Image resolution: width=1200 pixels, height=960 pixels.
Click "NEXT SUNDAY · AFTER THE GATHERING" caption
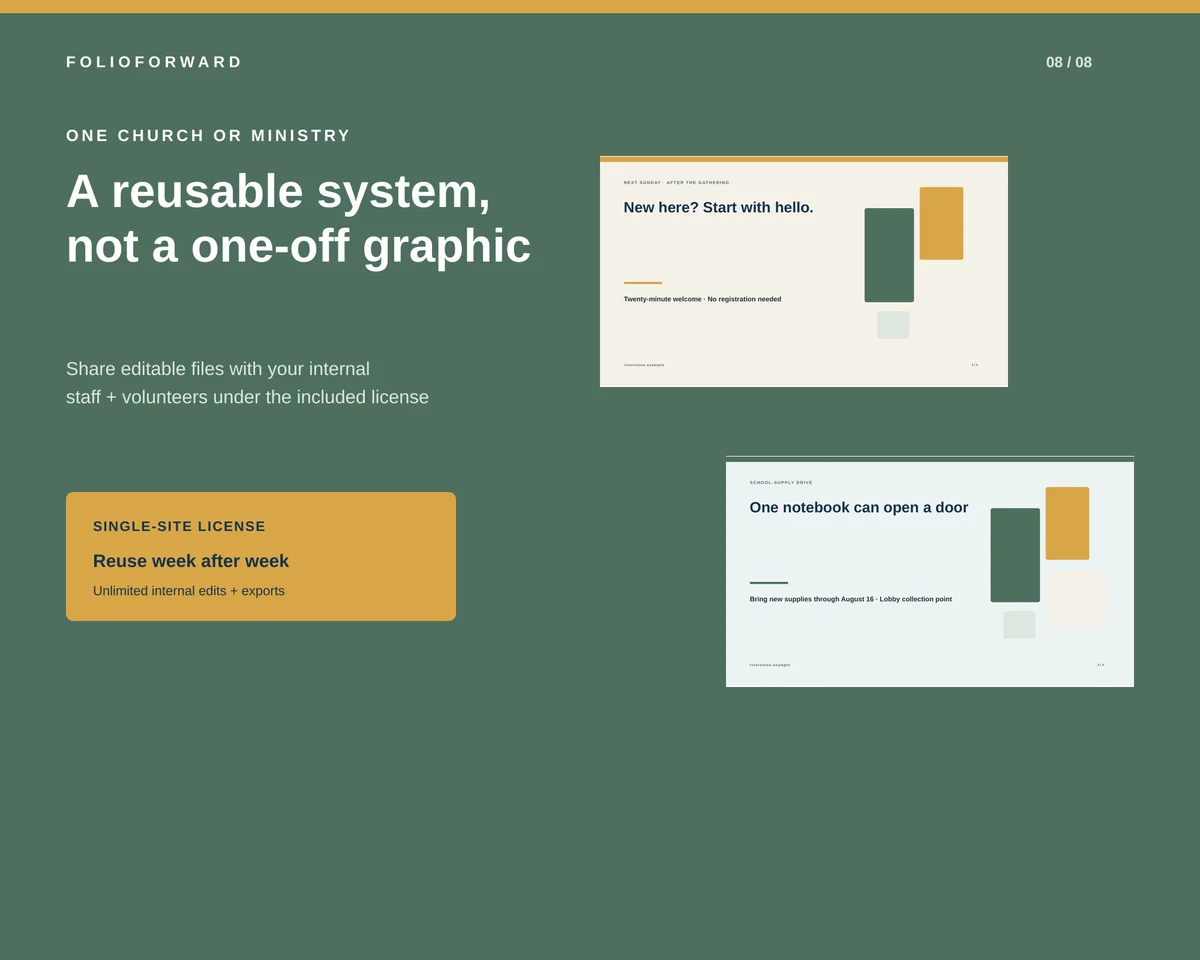tap(676, 183)
